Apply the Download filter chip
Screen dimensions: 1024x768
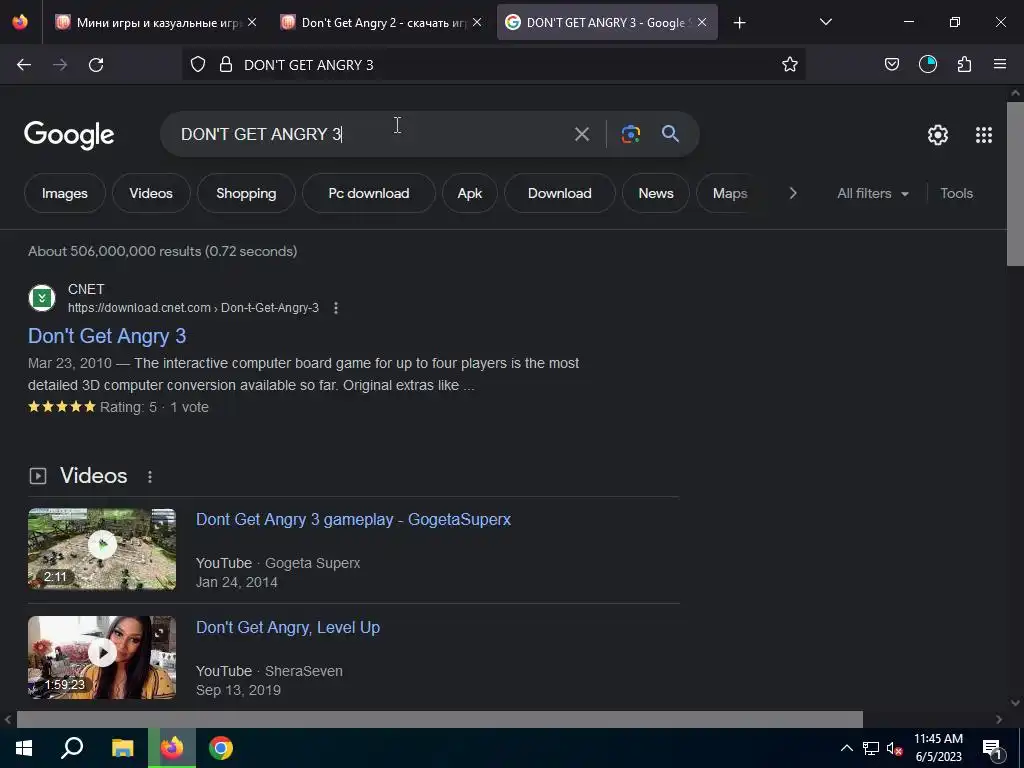pyautogui.click(x=560, y=193)
